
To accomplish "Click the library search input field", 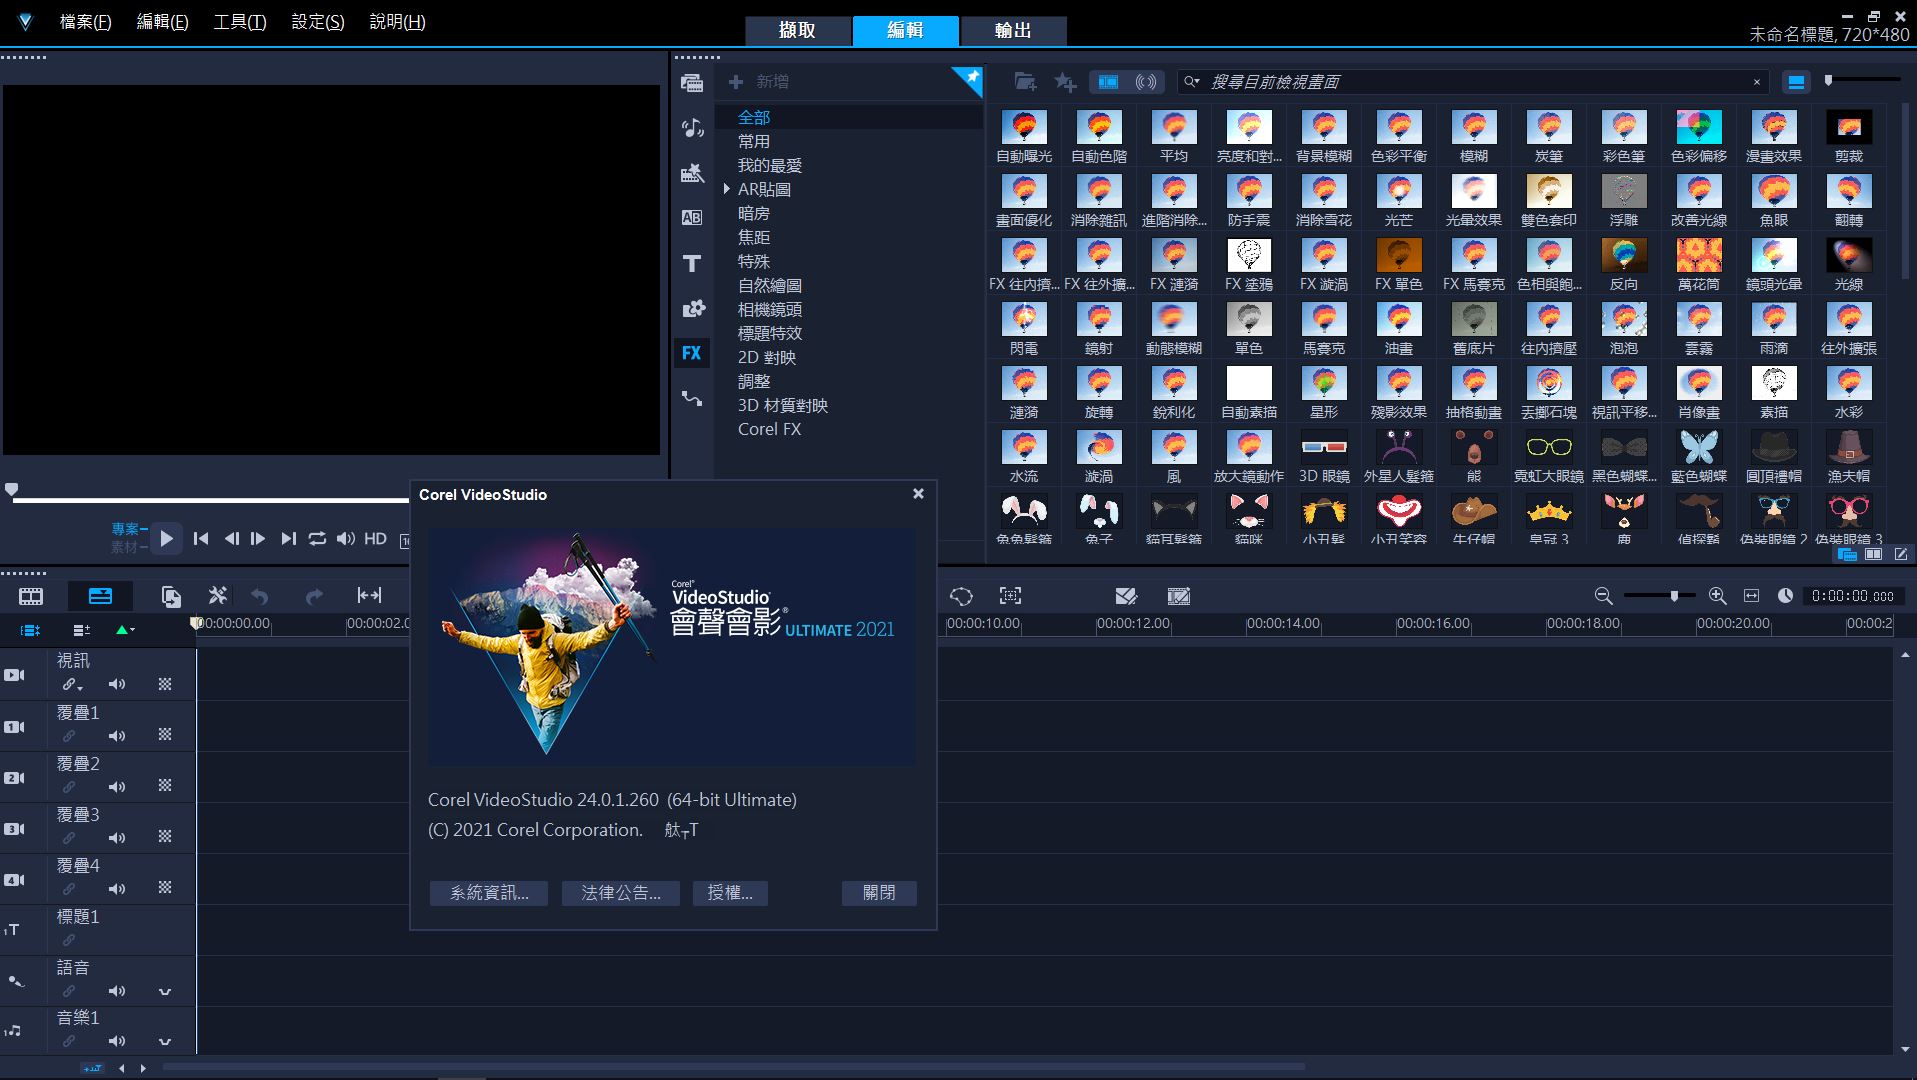I will pyautogui.click(x=1474, y=82).
